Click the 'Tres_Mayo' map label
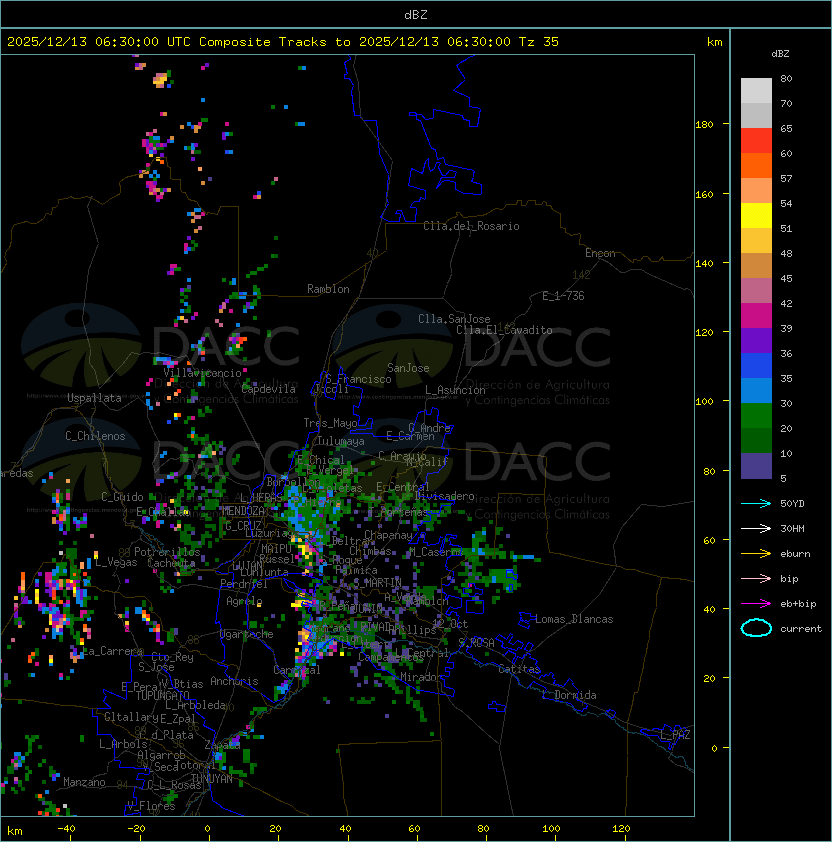The height and width of the screenshot is (842, 832). 330,423
